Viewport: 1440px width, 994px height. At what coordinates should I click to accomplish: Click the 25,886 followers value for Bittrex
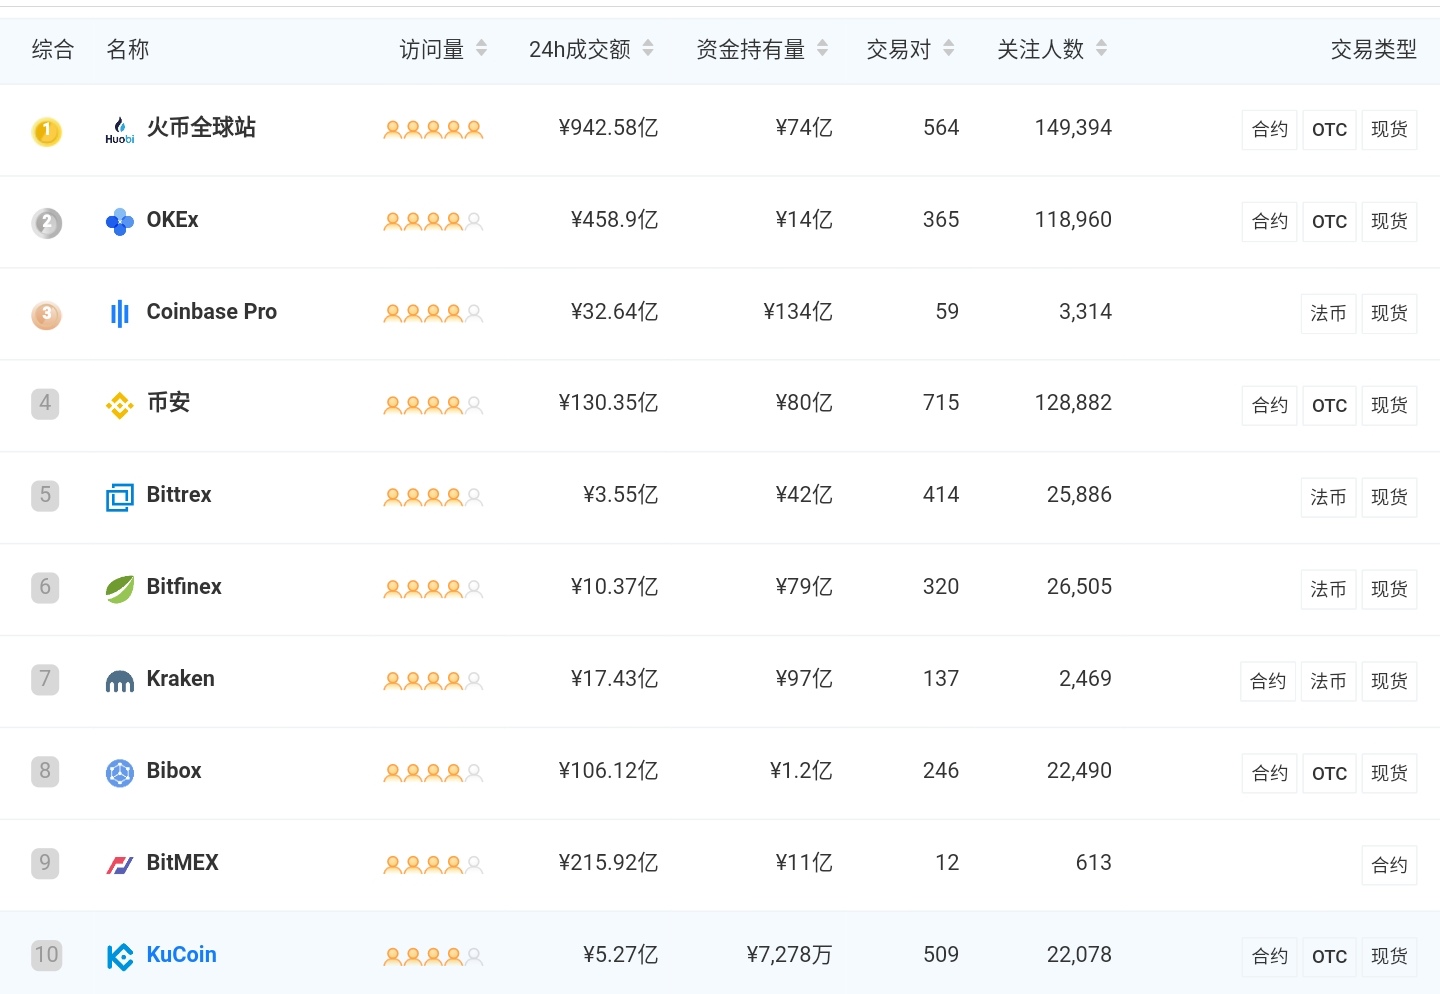coord(1079,495)
